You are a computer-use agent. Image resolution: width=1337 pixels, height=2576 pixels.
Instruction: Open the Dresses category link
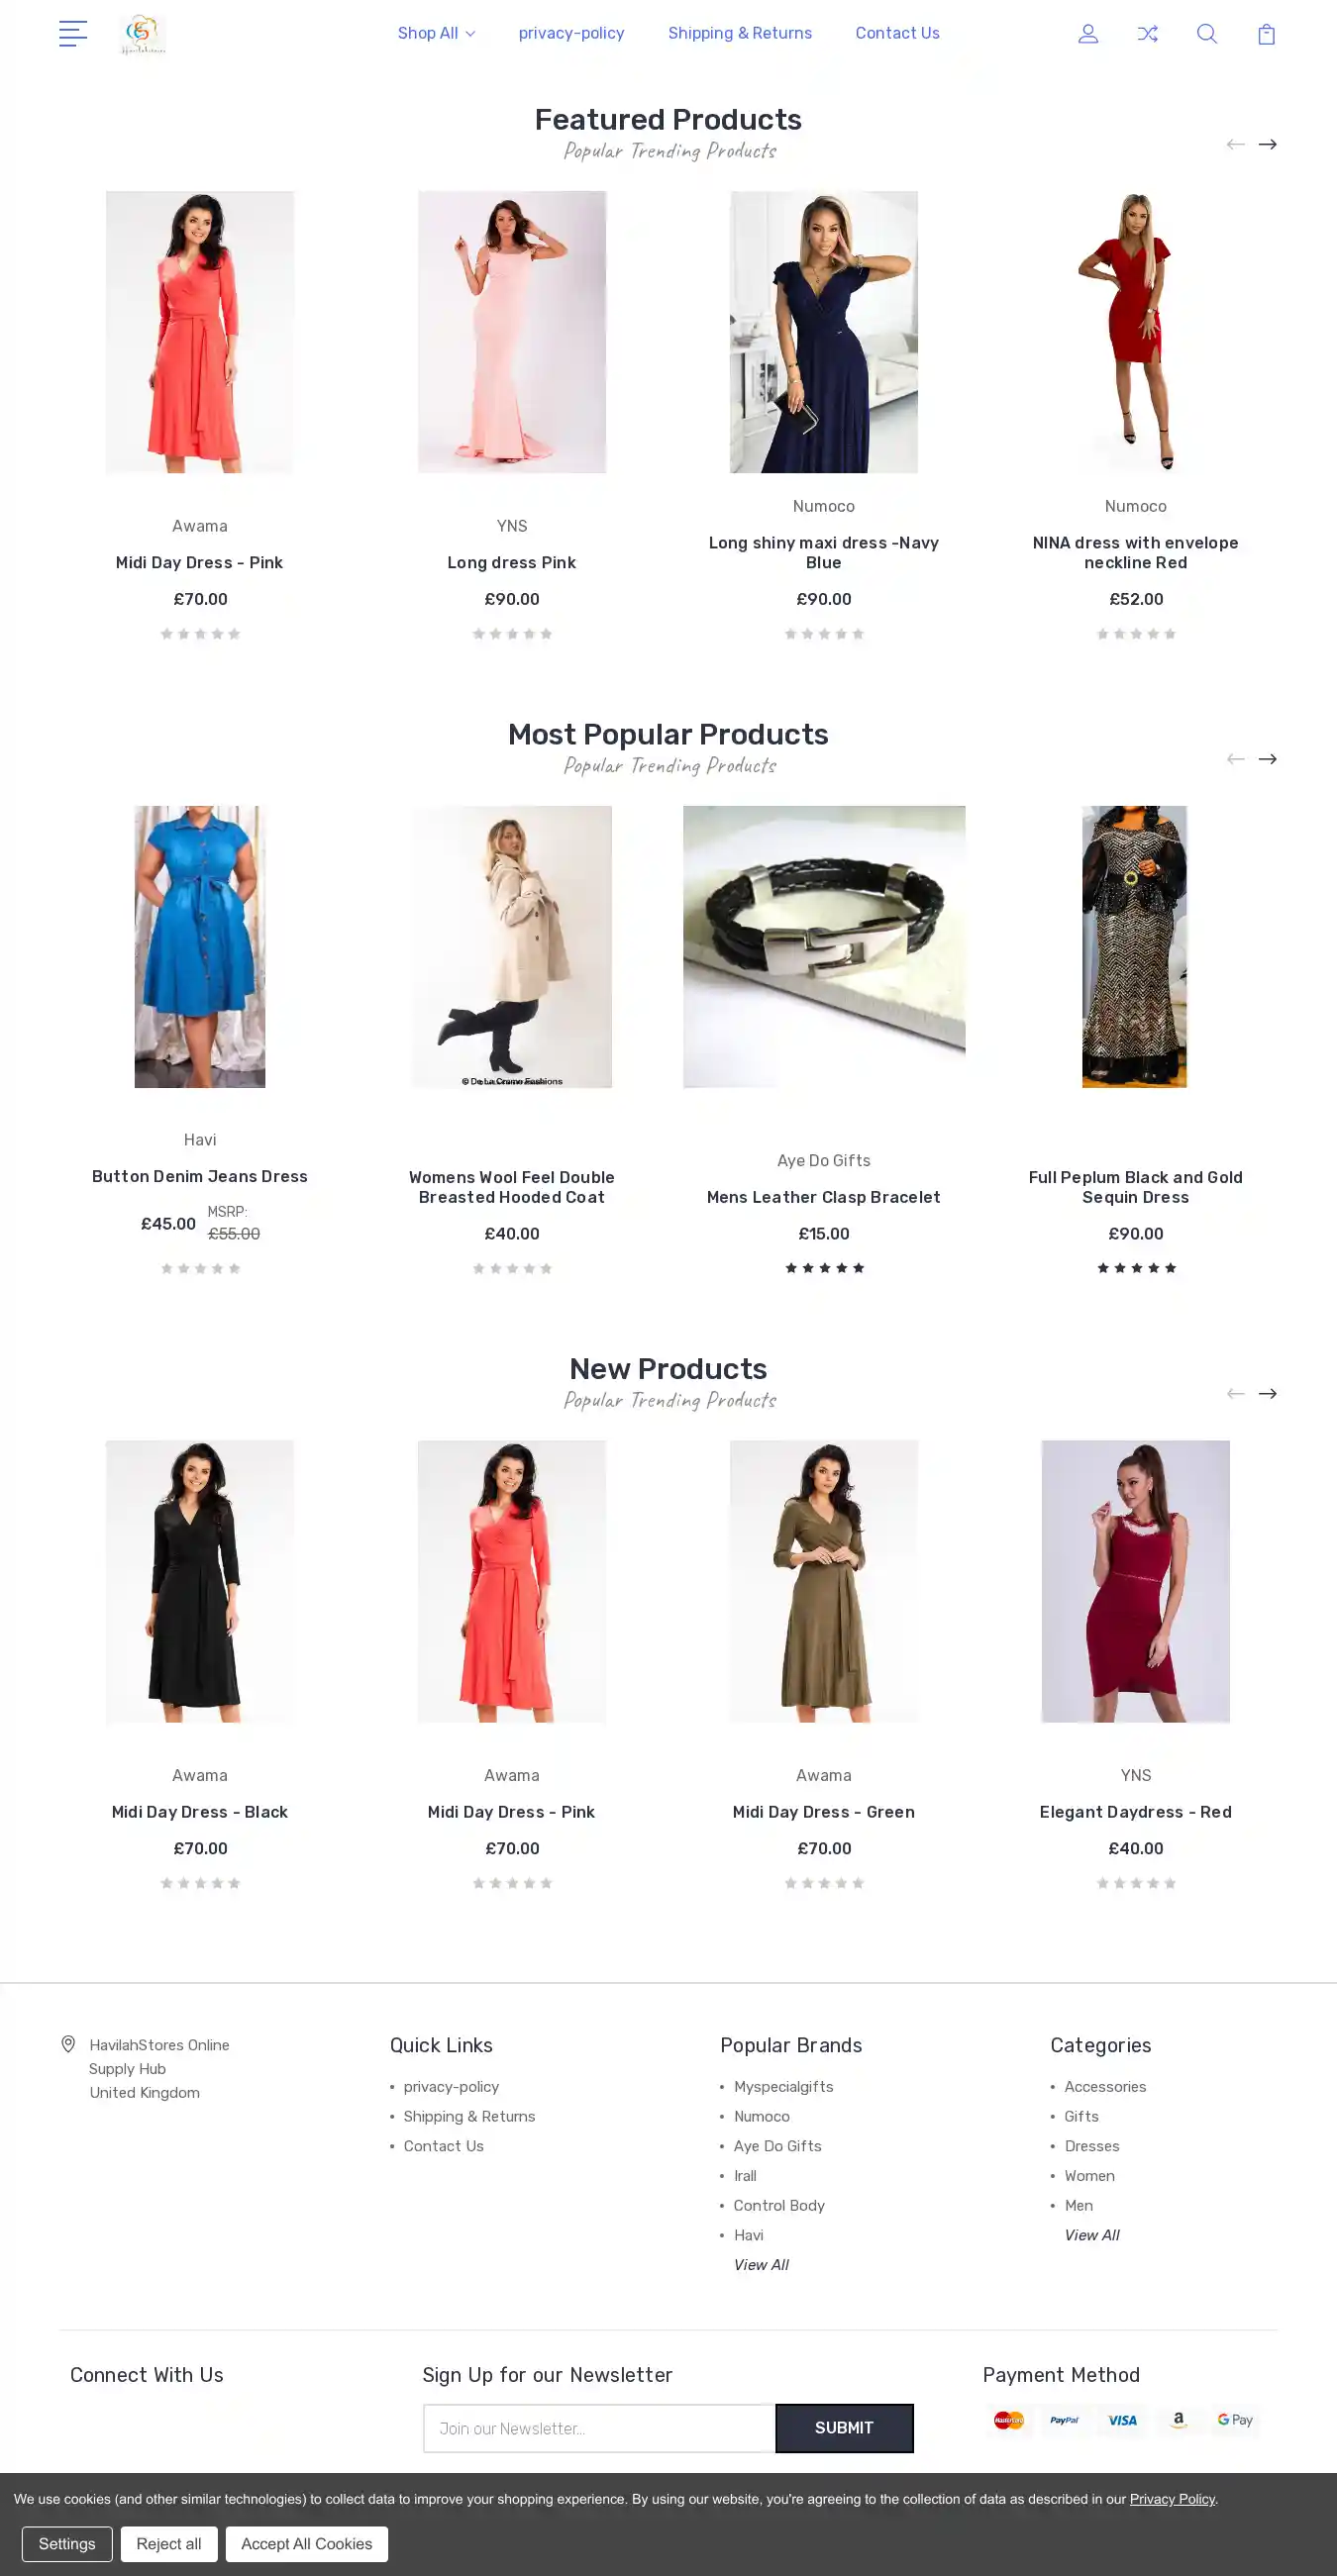click(1091, 2145)
